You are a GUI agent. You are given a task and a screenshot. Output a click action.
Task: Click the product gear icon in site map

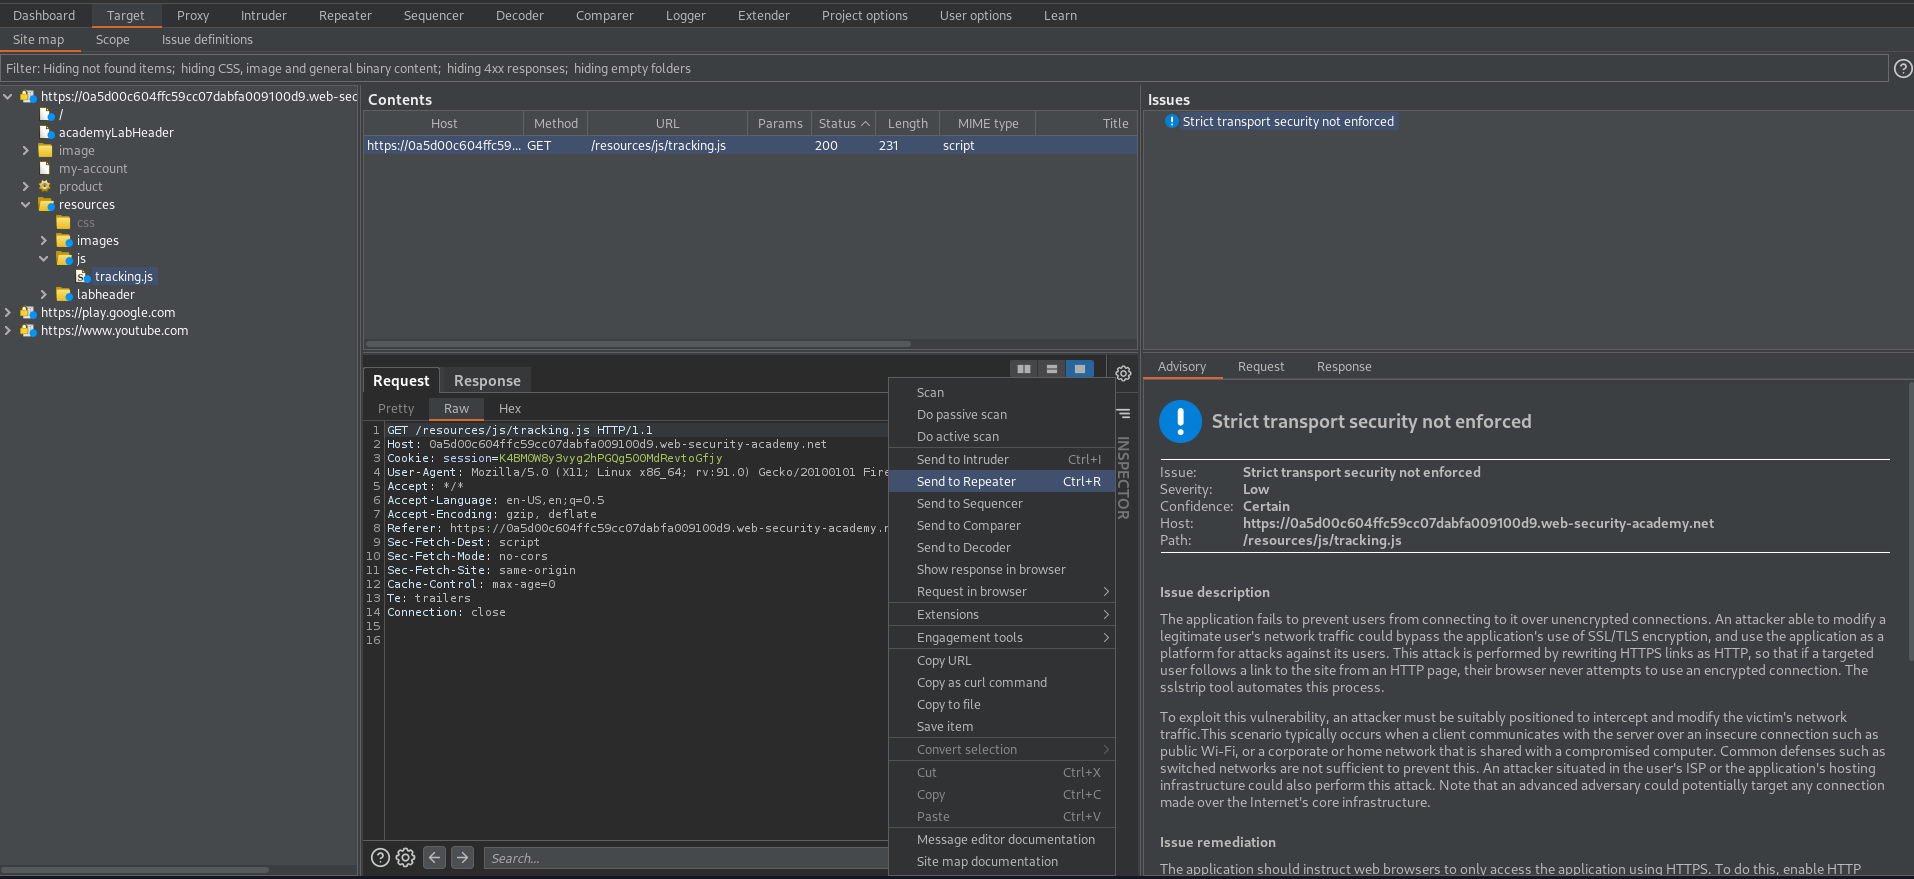coord(45,186)
